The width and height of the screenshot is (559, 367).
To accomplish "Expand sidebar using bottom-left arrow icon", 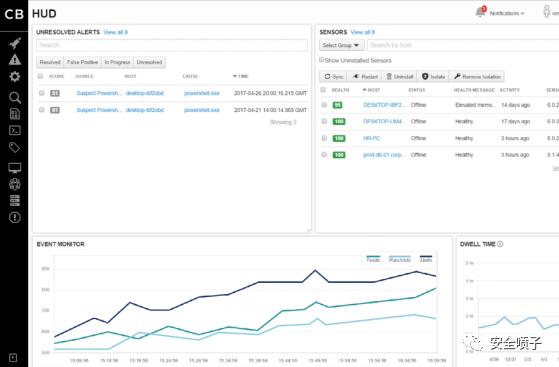I will pos(13,358).
